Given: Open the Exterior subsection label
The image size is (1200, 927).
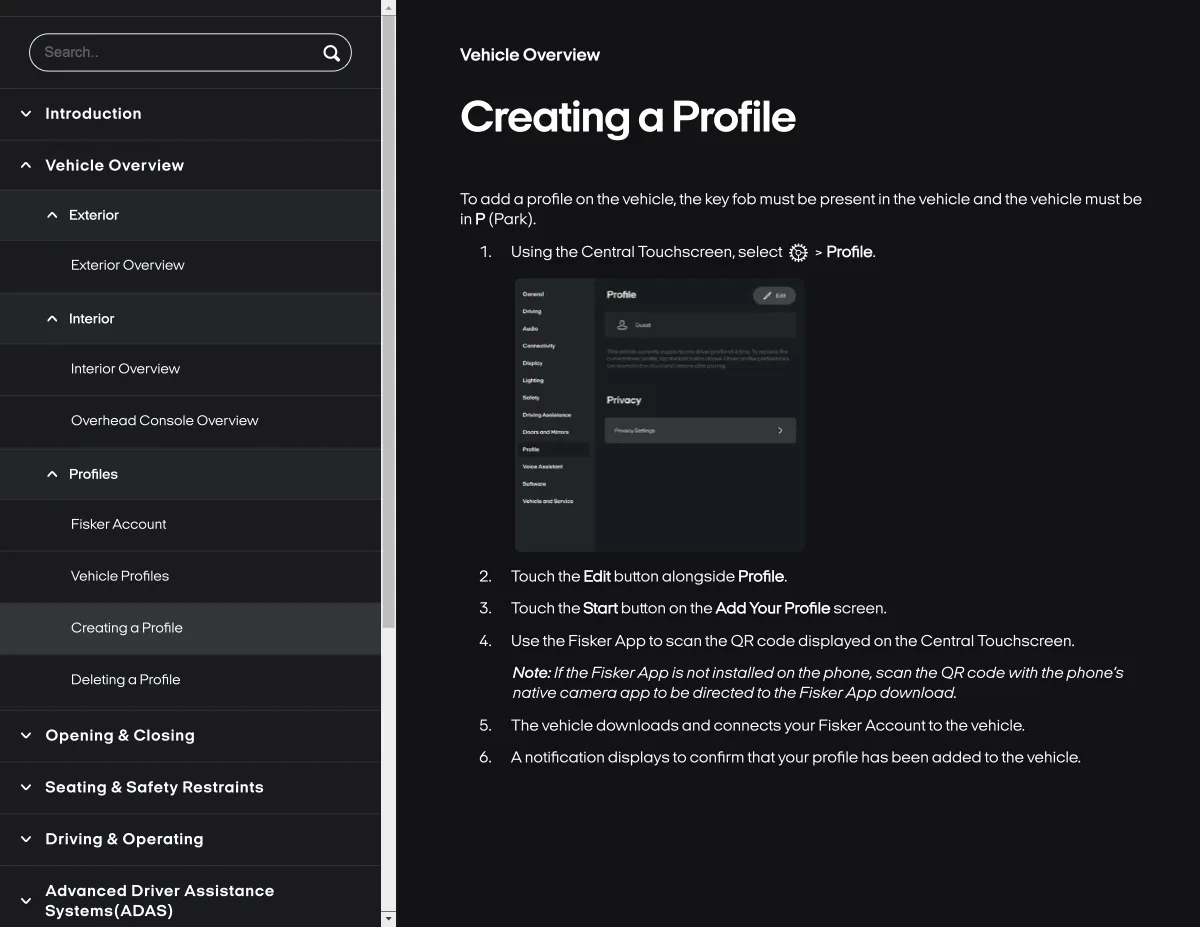Looking at the screenshot, I should [94, 215].
